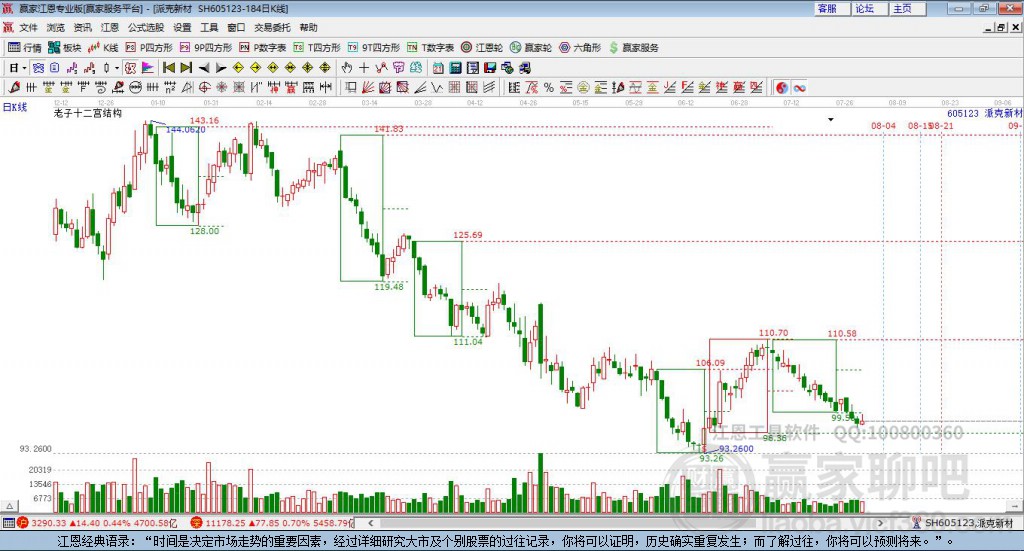
Task: Click the horizontal scrollbar track
Action: pyautogui.click(x=625, y=523)
